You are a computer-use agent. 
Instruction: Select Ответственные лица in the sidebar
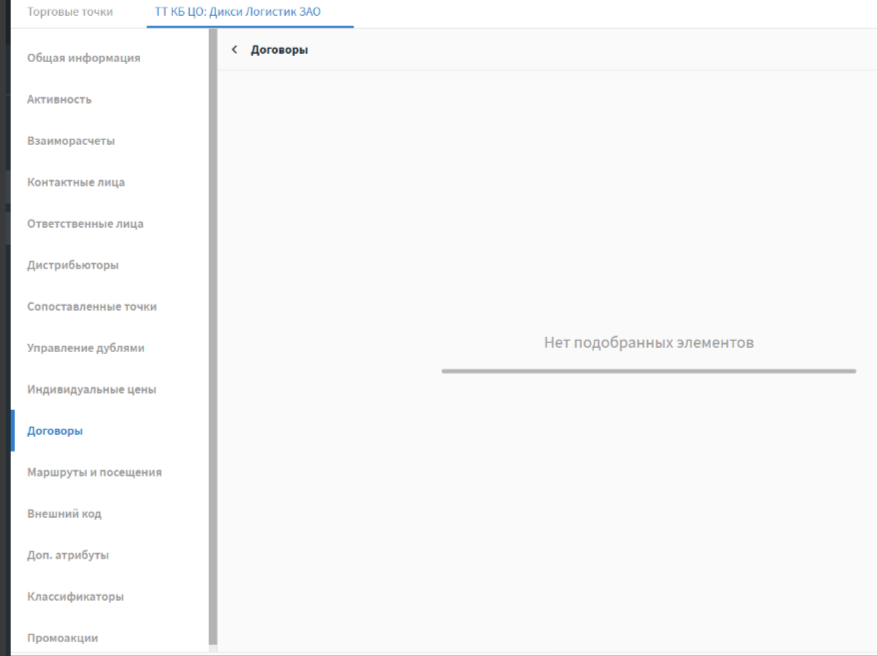click(86, 224)
